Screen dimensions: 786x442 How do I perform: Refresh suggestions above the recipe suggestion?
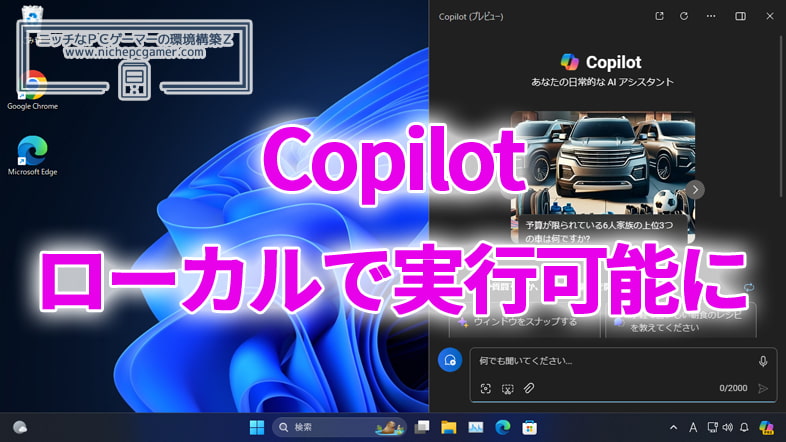(x=749, y=287)
